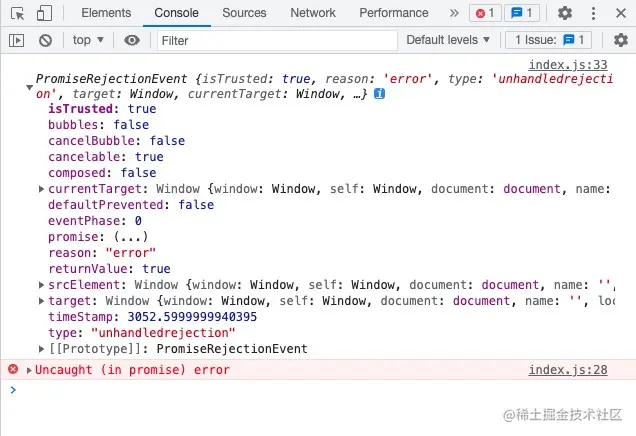The width and height of the screenshot is (636, 436).
Task: Open console settings gear icon
Action: pyautogui.click(x=621, y=40)
